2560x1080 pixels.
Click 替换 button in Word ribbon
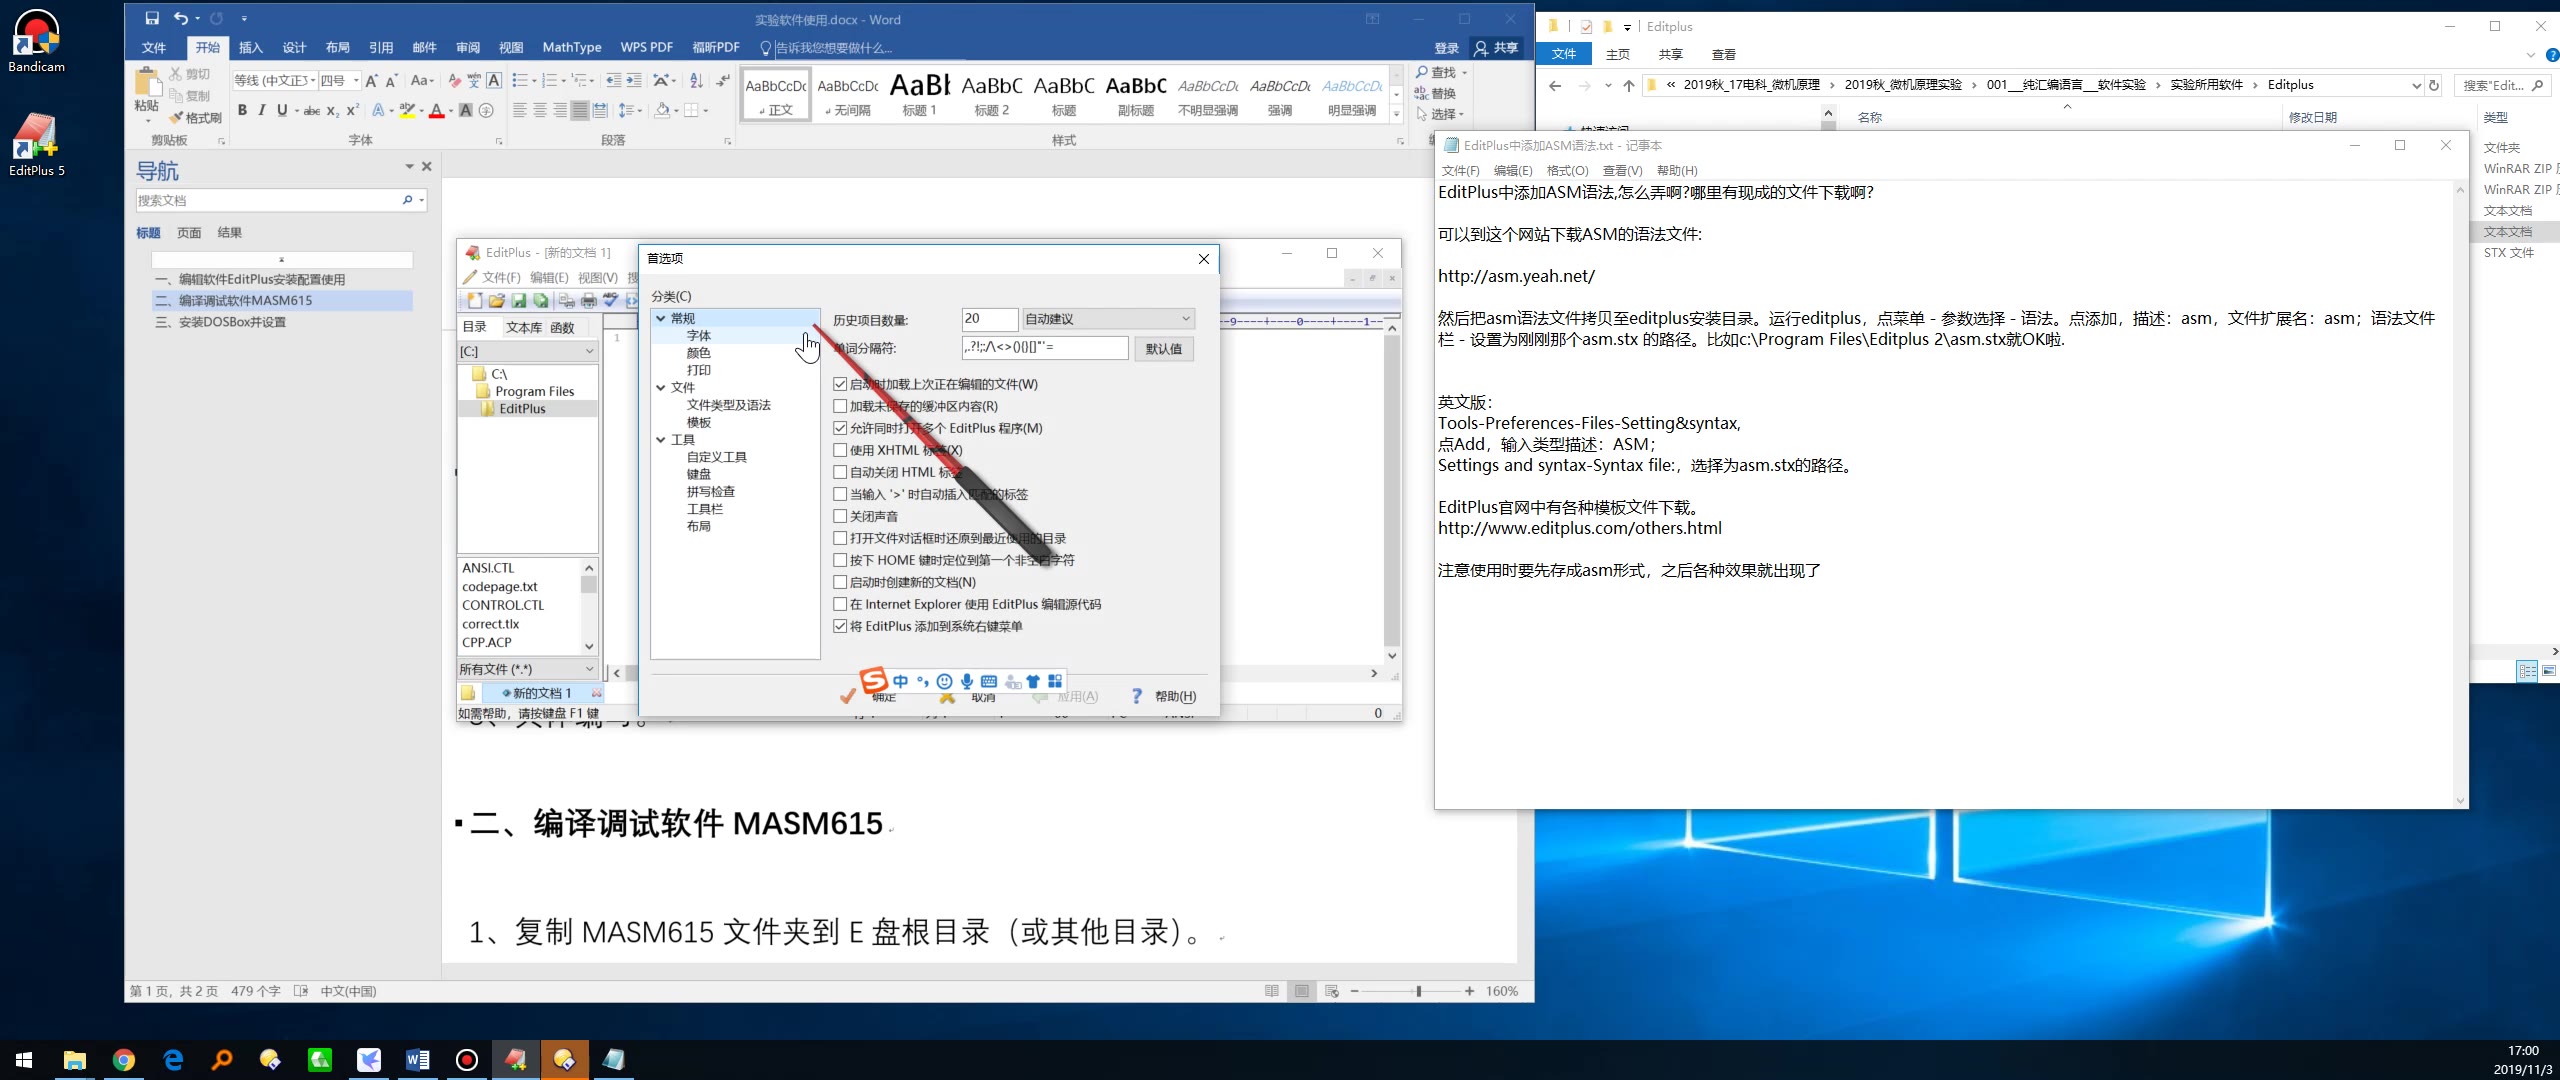point(1435,93)
